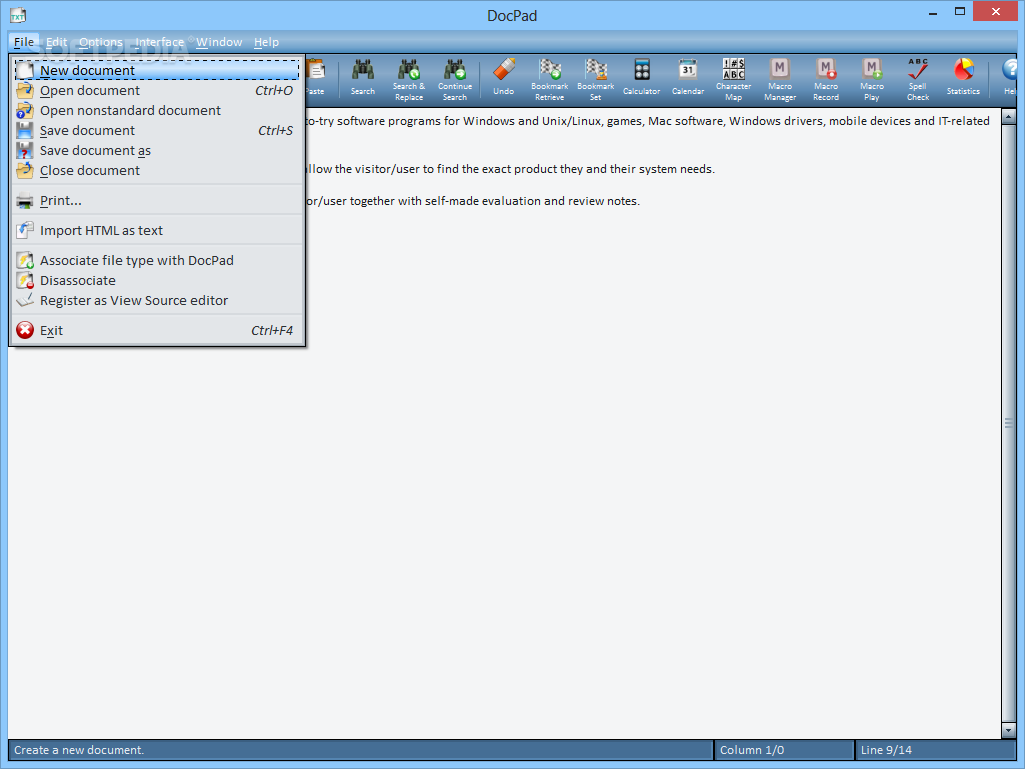1025x769 pixels.
Task: Select Close document
Action: (157, 171)
